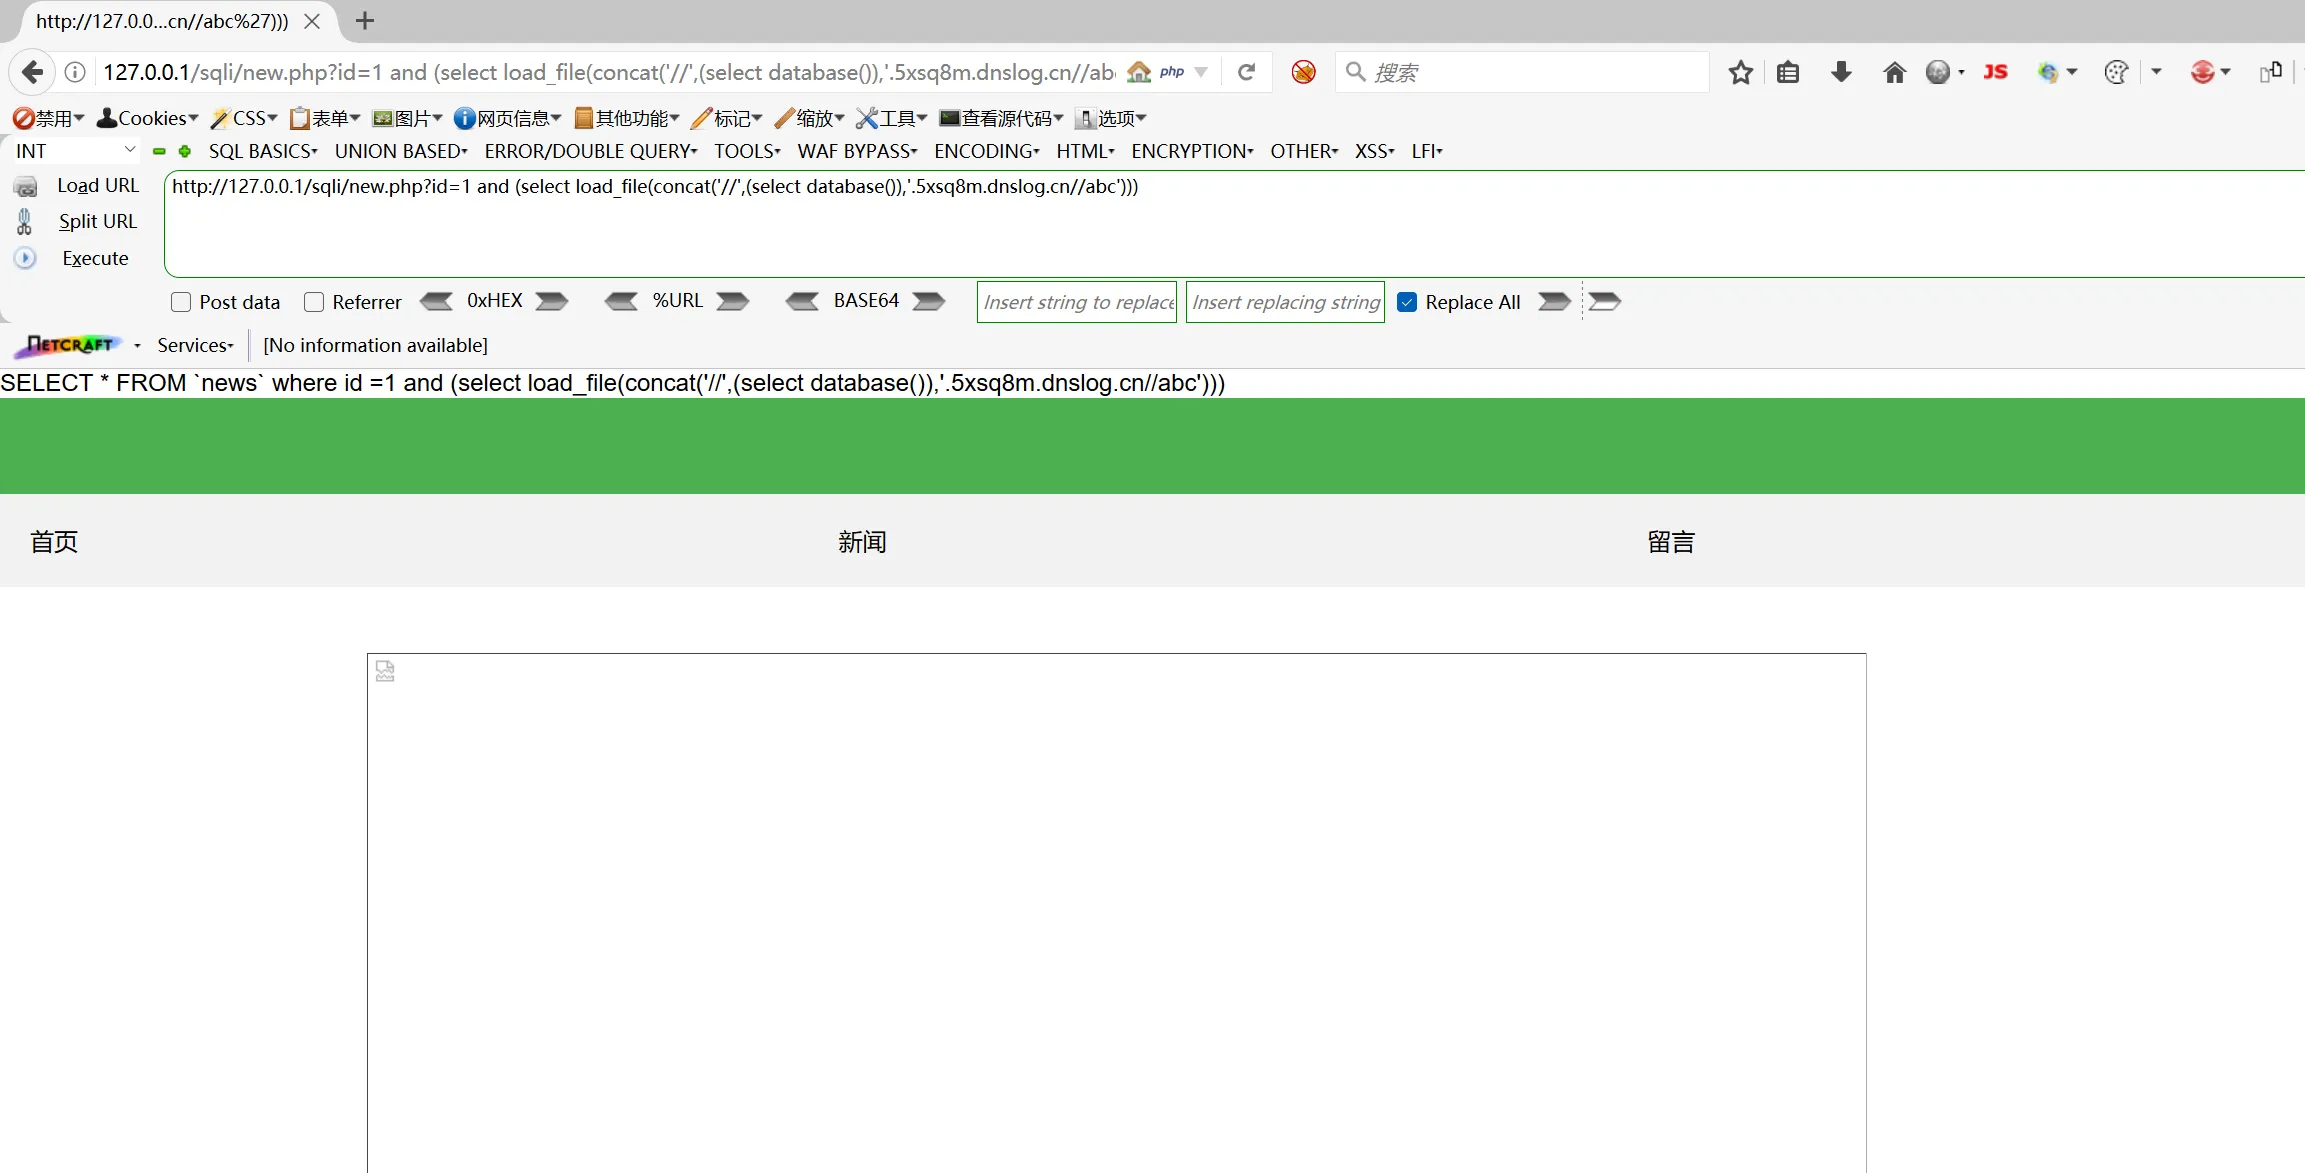Viewport: 2305px width, 1173px height.
Task: Click the Load URL button
Action: tap(97, 185)
